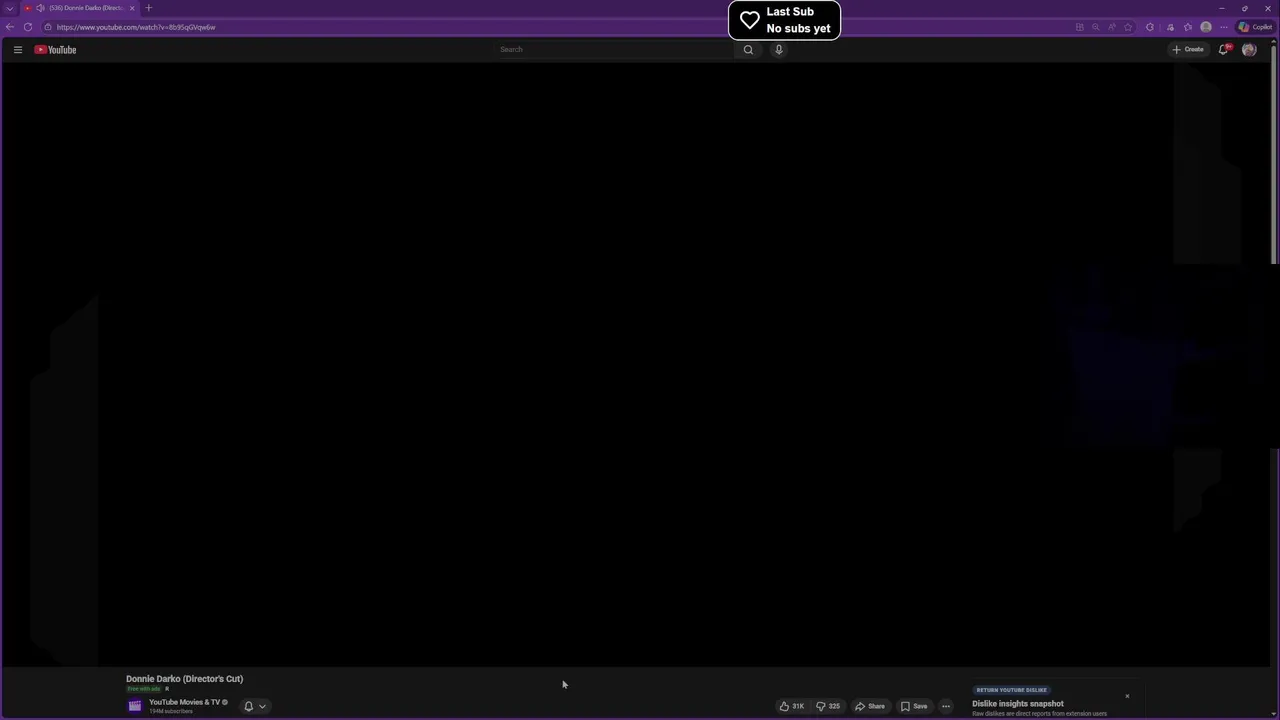Click the browser back arrow

point(10,27)
